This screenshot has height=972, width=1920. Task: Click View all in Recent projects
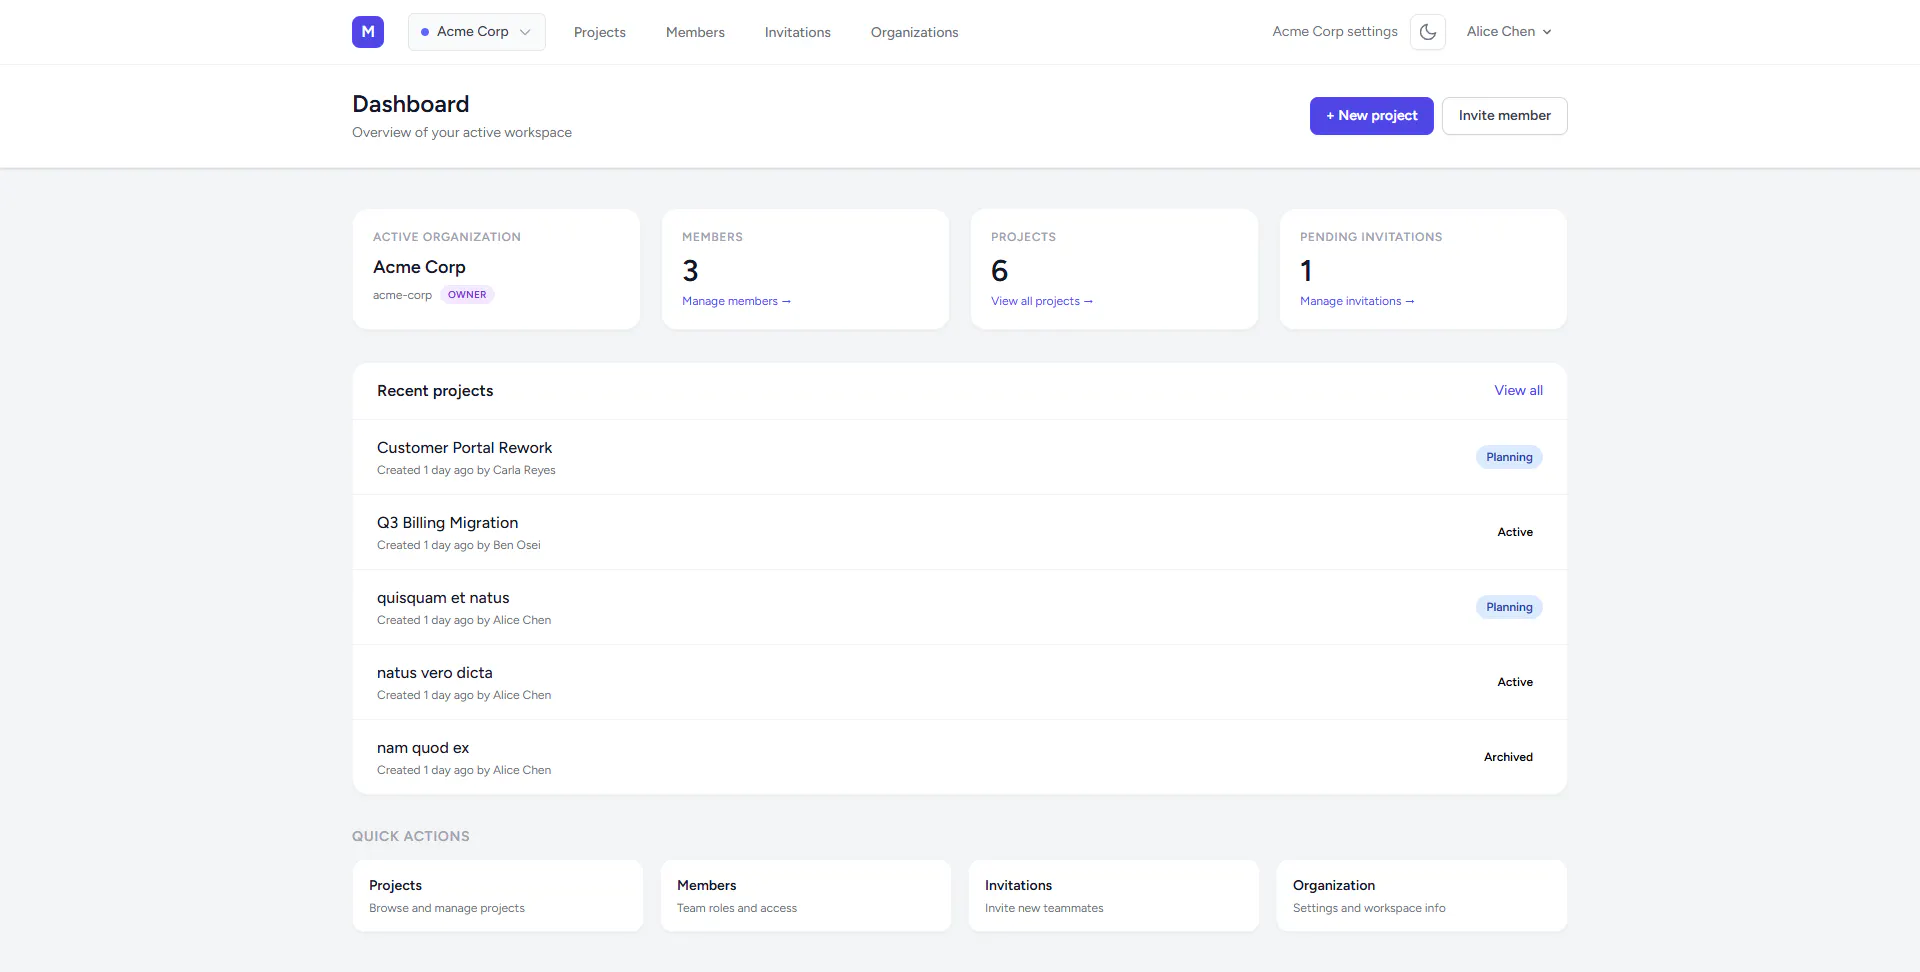(1518, 391)
